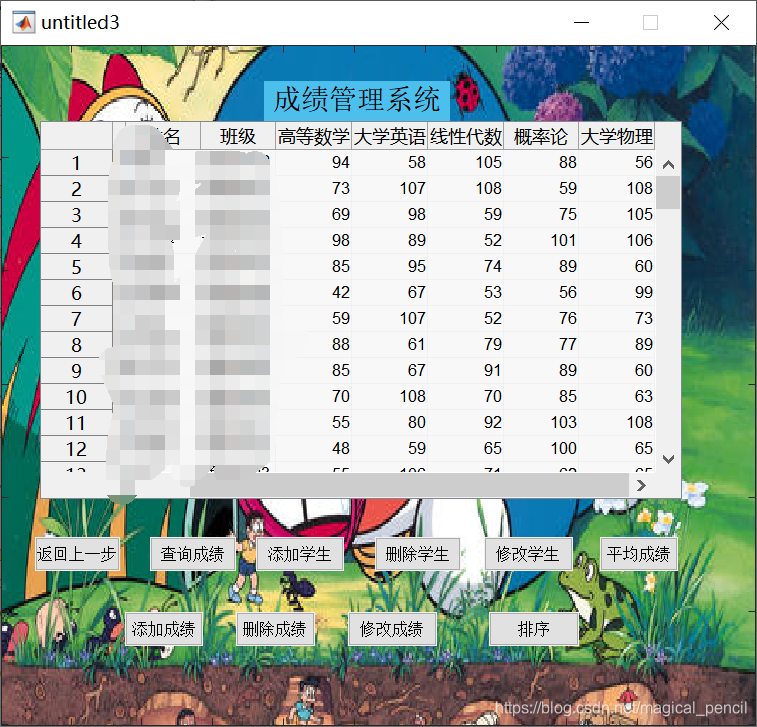Click the horizontal scrollbar right arrow
Viewport: 757px width, 727px height.
641,485
